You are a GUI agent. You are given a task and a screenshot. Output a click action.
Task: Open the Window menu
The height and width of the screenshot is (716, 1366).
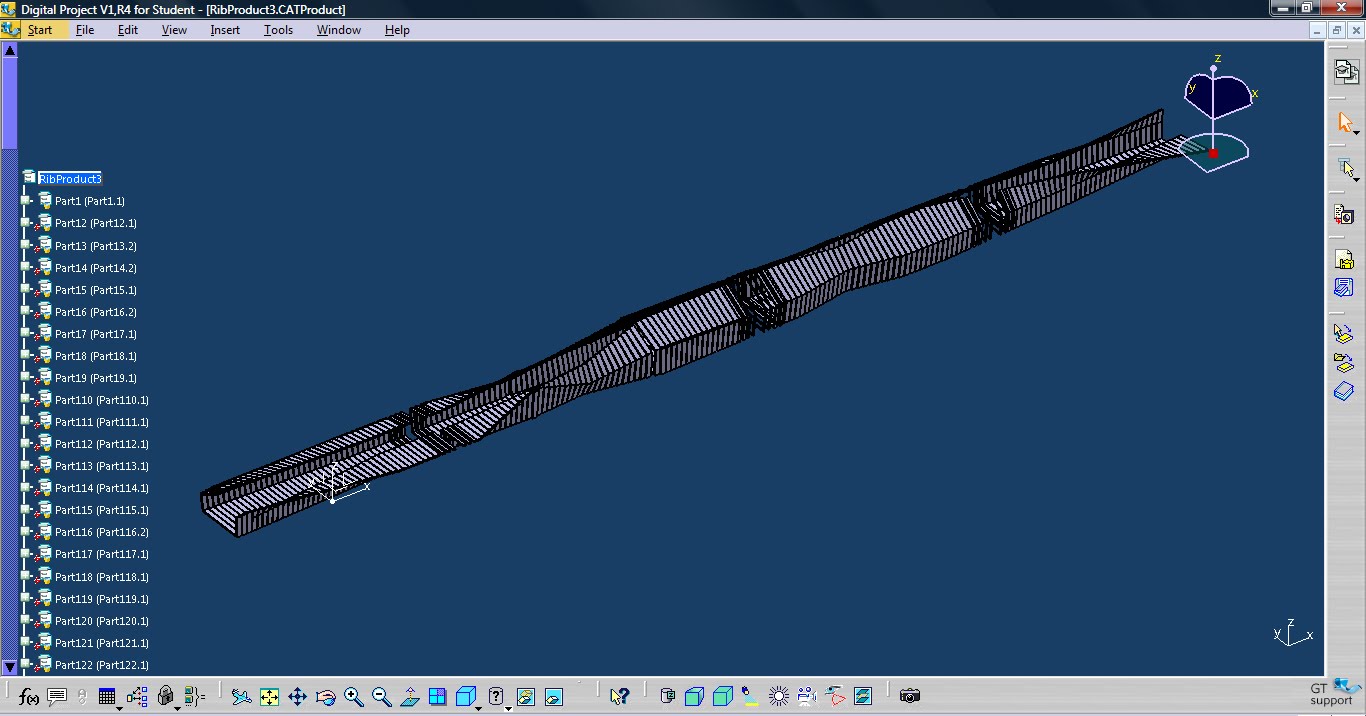[339, 30]
